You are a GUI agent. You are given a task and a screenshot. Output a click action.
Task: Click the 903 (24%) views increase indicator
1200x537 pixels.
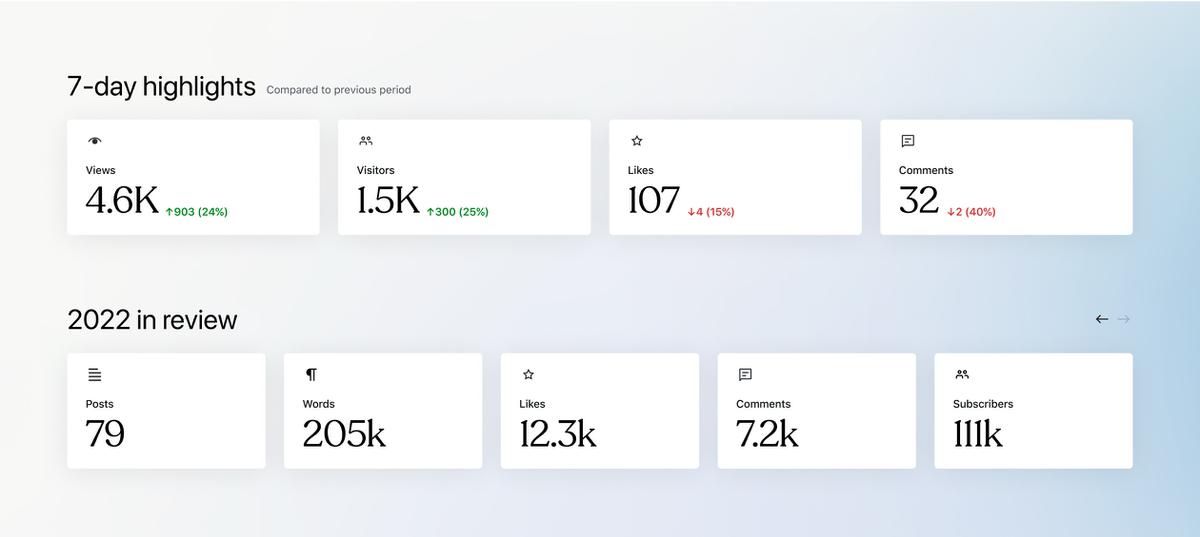pos(197,212)
